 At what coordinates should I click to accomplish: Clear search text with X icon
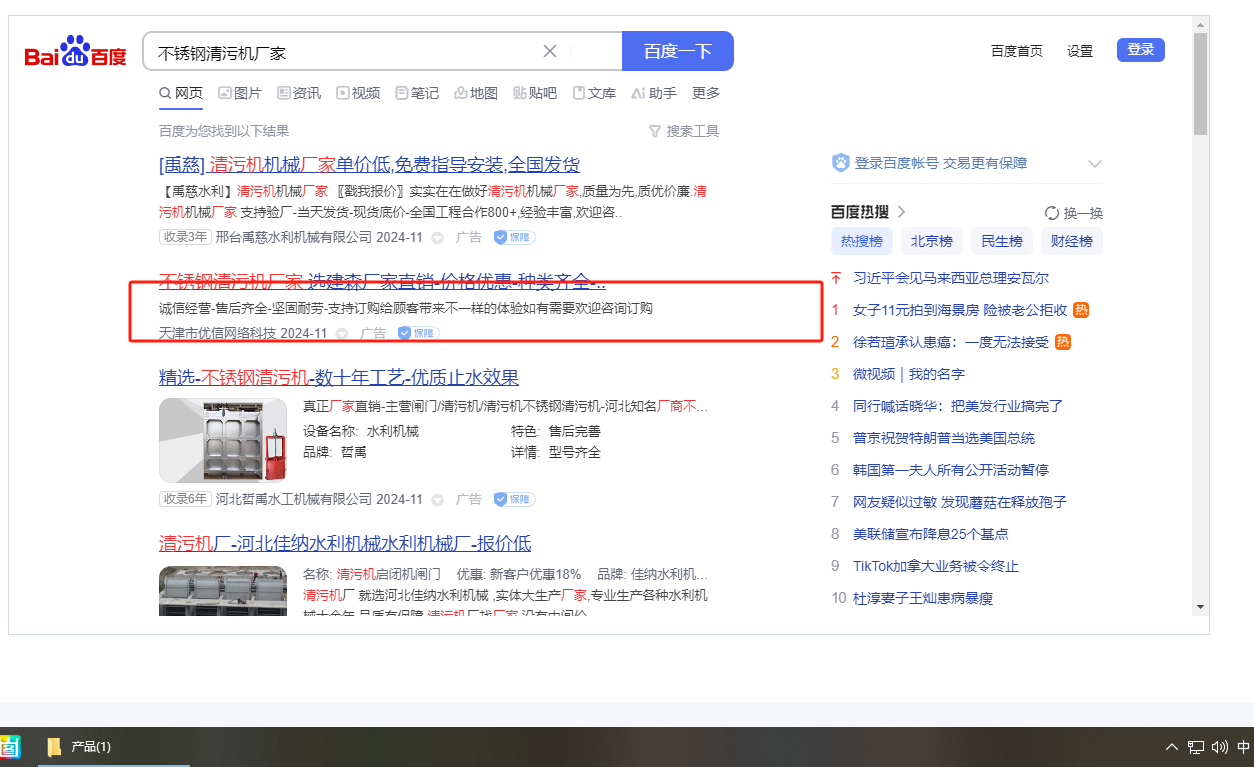coord(550,51)
